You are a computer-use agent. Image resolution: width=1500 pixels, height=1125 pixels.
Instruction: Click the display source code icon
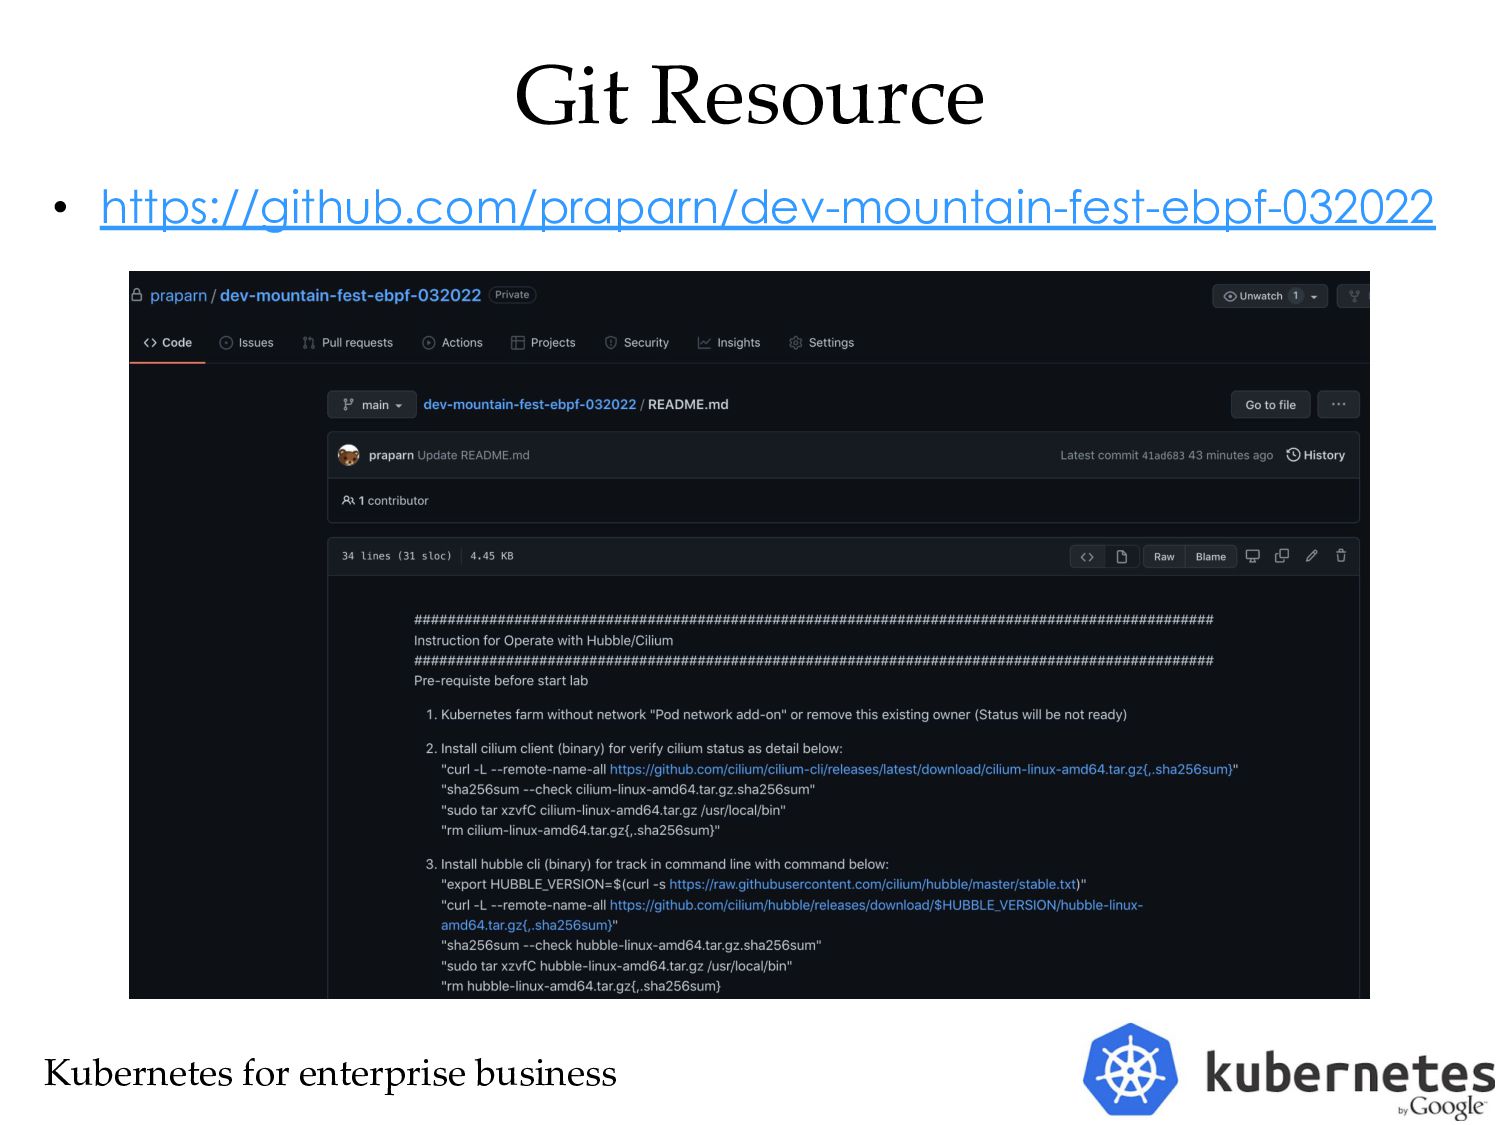[1087, 557]
